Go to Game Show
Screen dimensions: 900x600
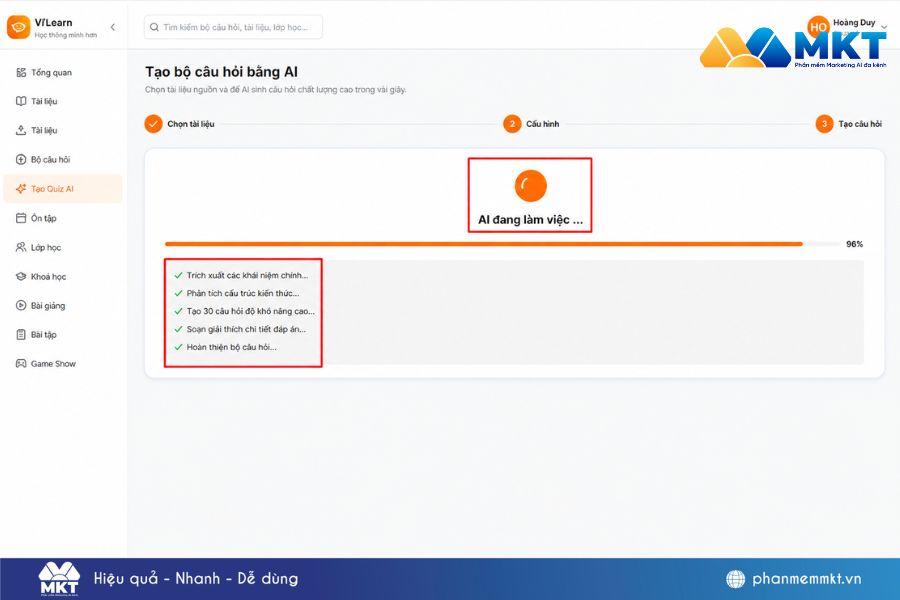pos(63,364)
